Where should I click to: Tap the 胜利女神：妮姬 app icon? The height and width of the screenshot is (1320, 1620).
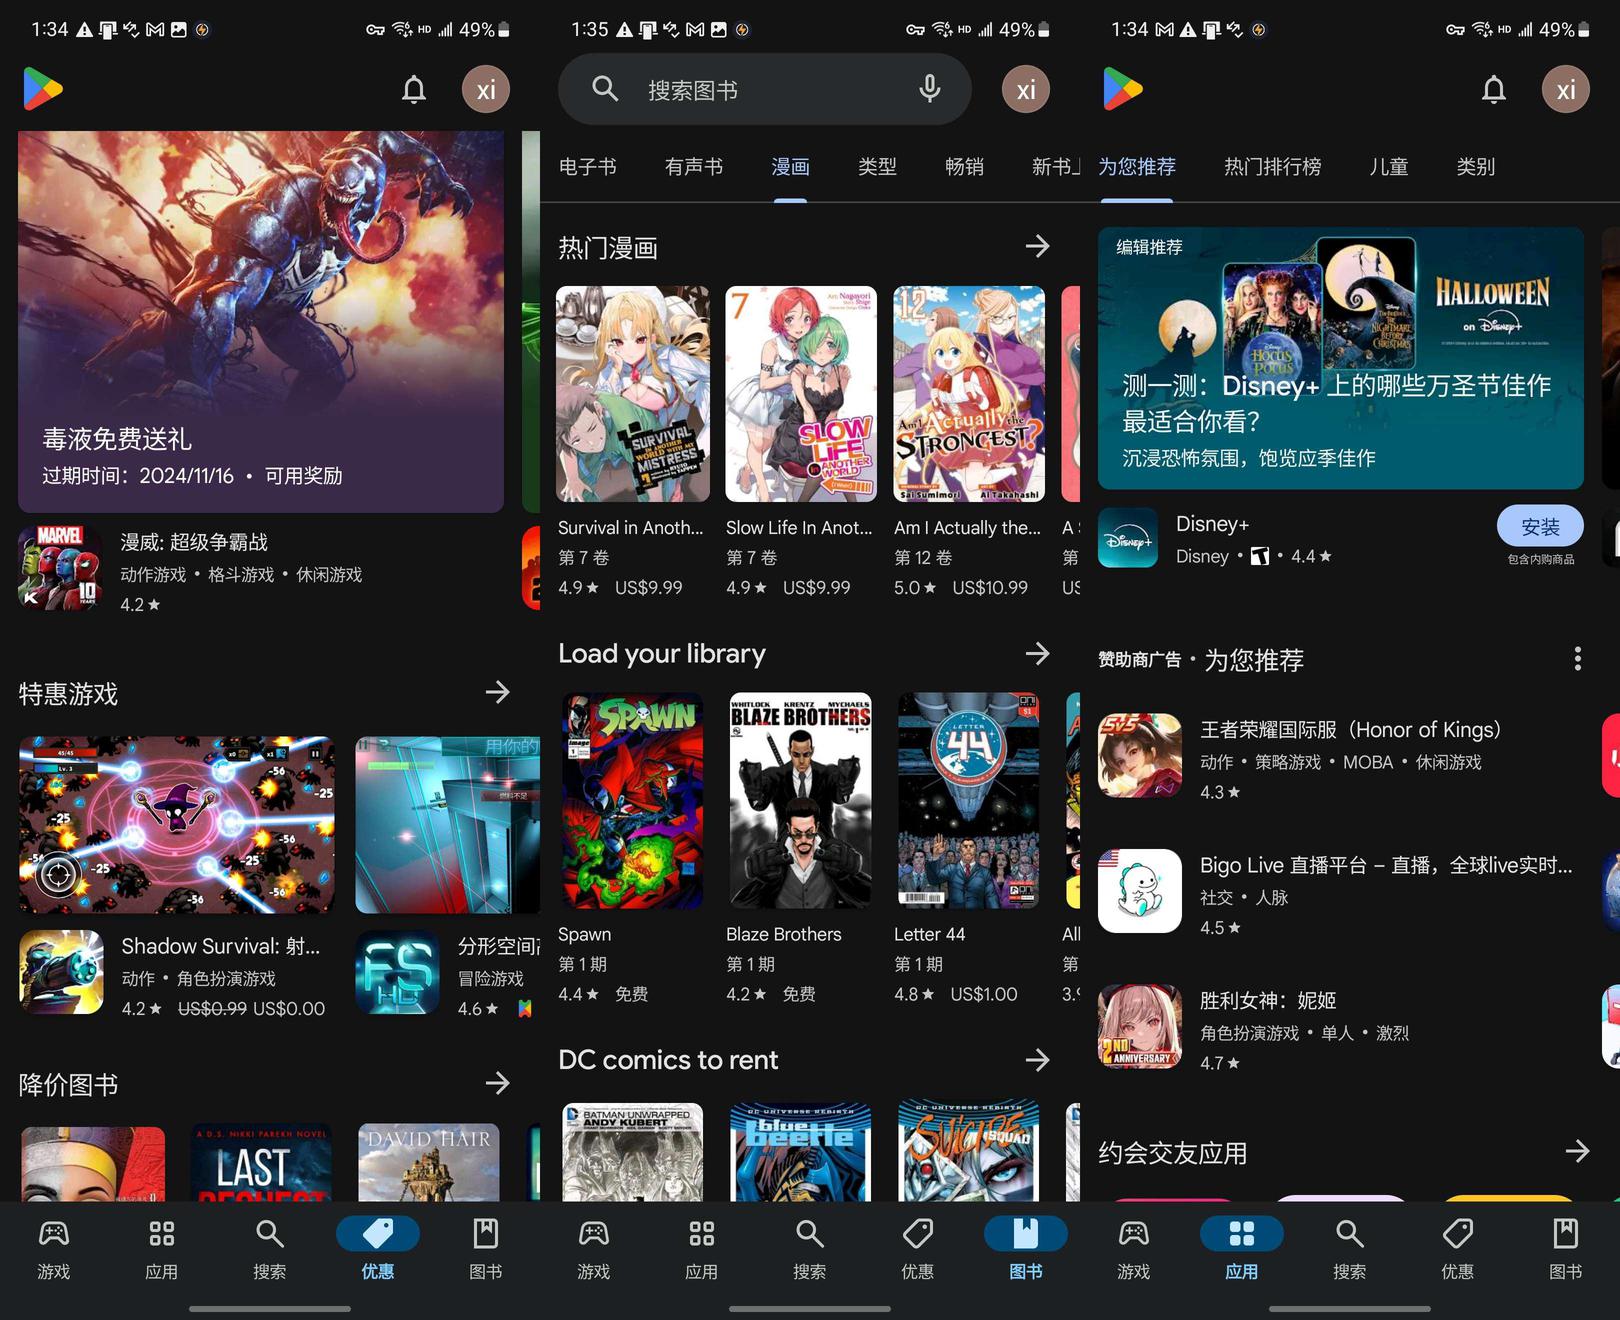click(1140, 1027)
